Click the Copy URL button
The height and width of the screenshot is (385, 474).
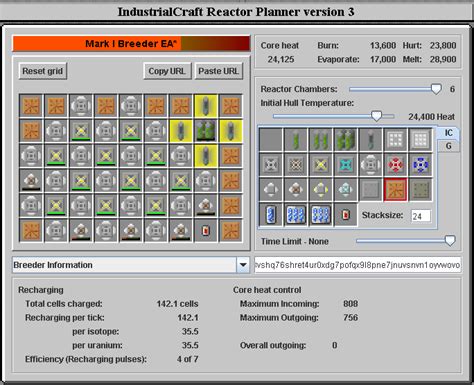point(167,71)
